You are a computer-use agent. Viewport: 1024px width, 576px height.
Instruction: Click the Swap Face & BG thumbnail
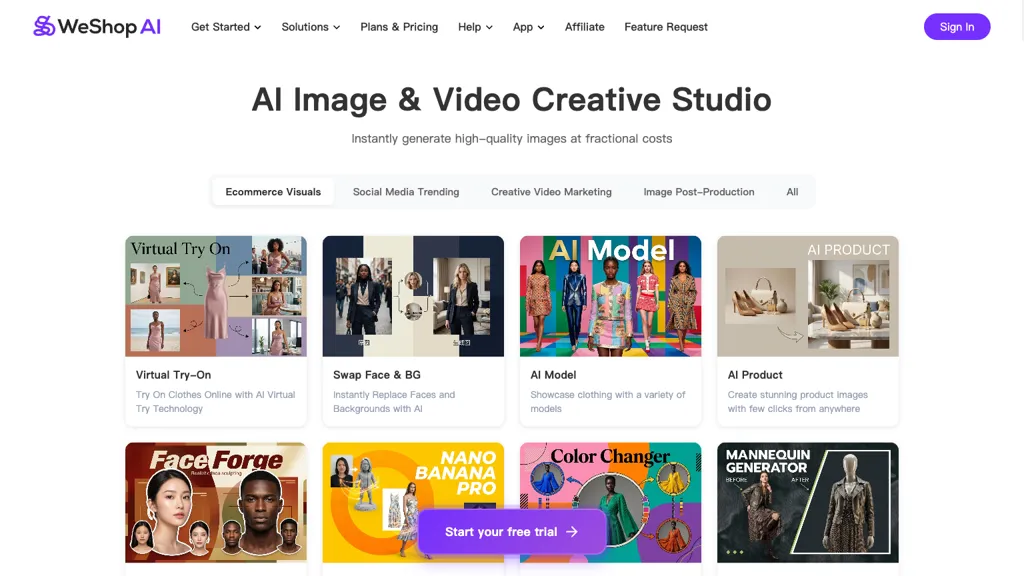pos(413,296)
